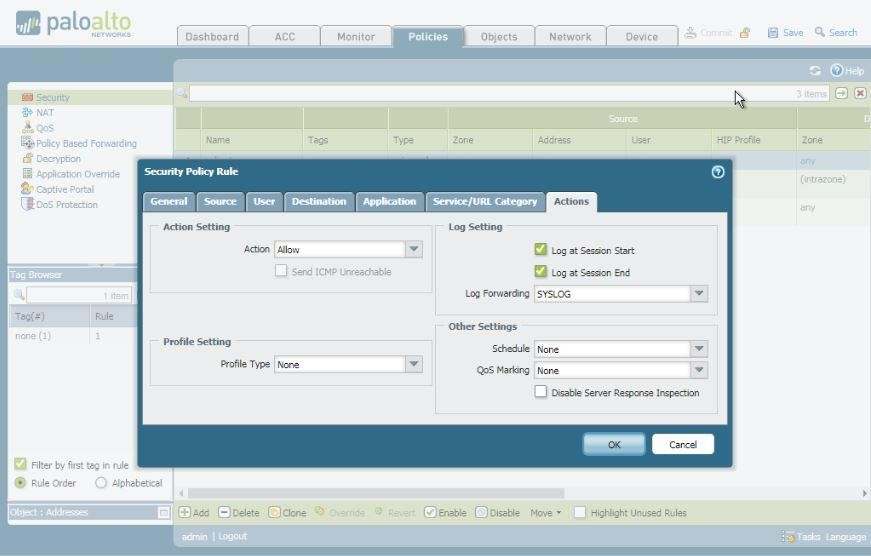Open Tasks from the status bar
The height and width of the screenshot is (556, 871).
[x=789, y=537]
